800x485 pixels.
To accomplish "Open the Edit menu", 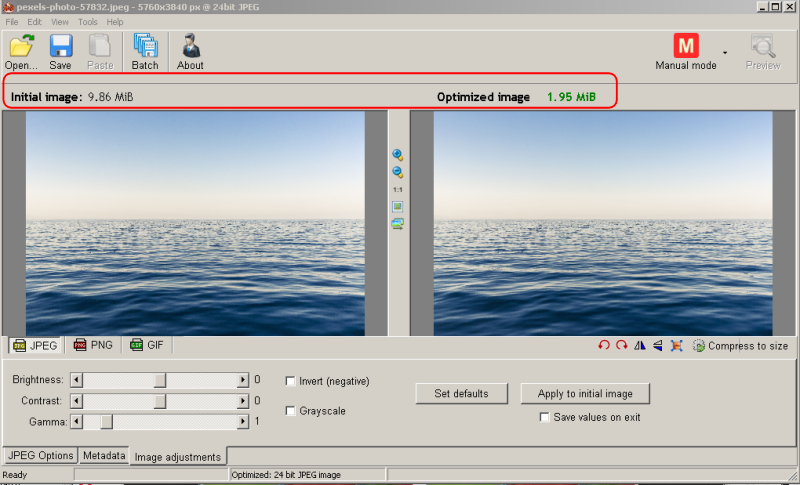I will [x=34, y=22].
